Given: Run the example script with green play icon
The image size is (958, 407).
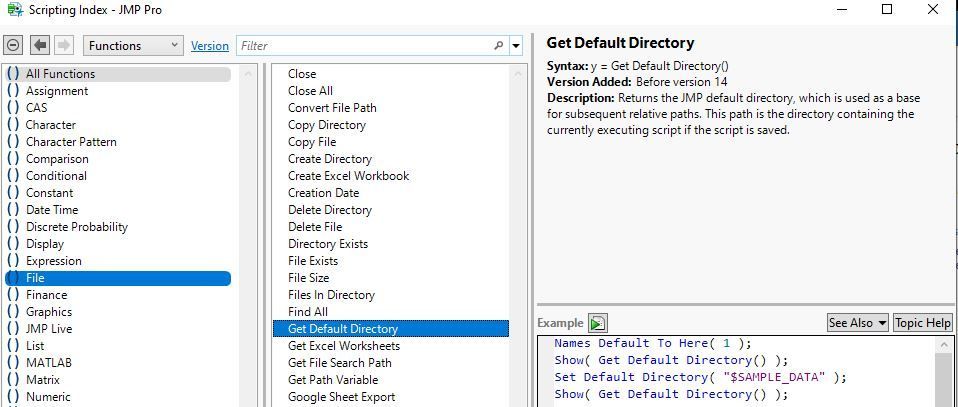Looking at the screenshot, I should click(x=598, y=323).
